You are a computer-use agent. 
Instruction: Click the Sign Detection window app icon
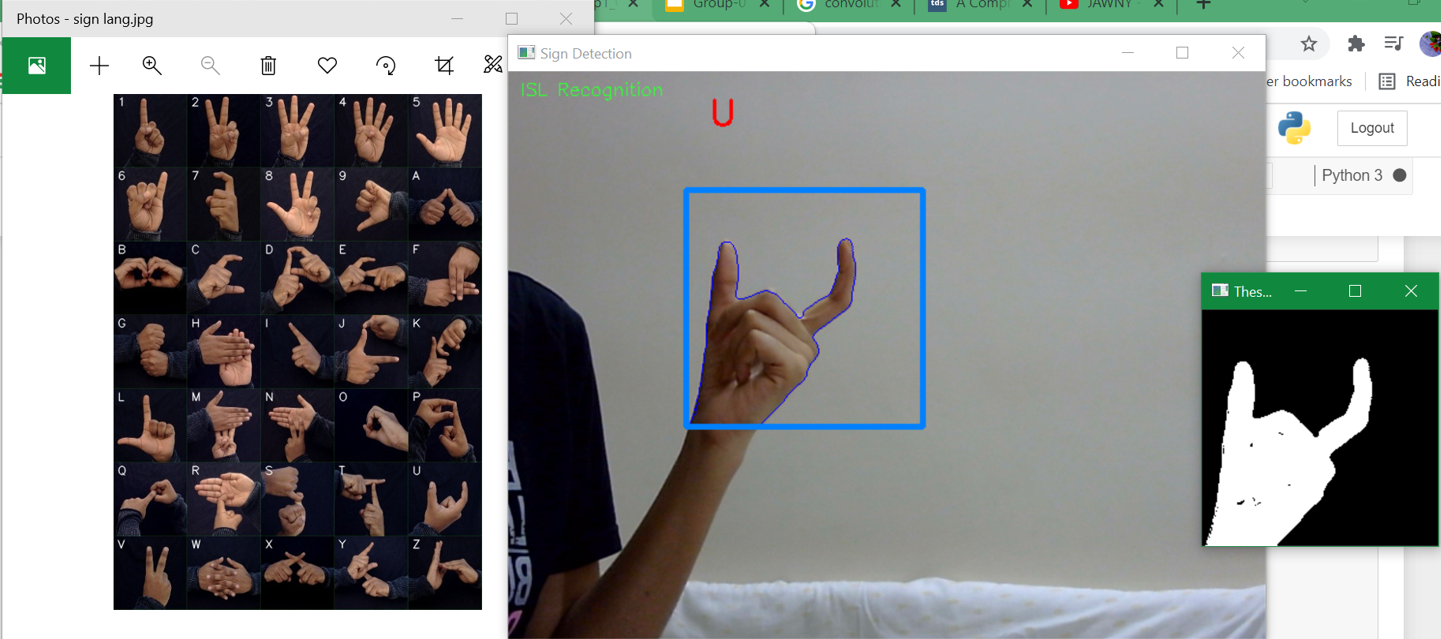point(526,53)
